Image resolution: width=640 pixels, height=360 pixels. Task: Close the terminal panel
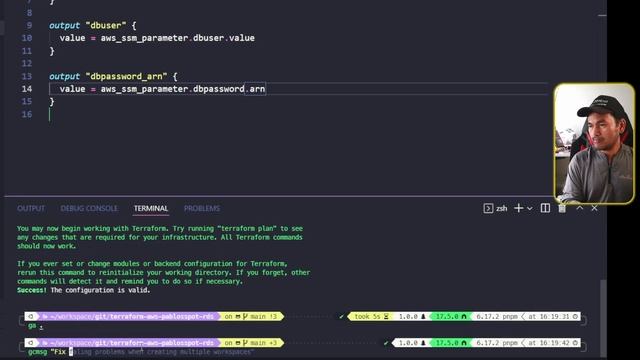click(x=594, y=208)
